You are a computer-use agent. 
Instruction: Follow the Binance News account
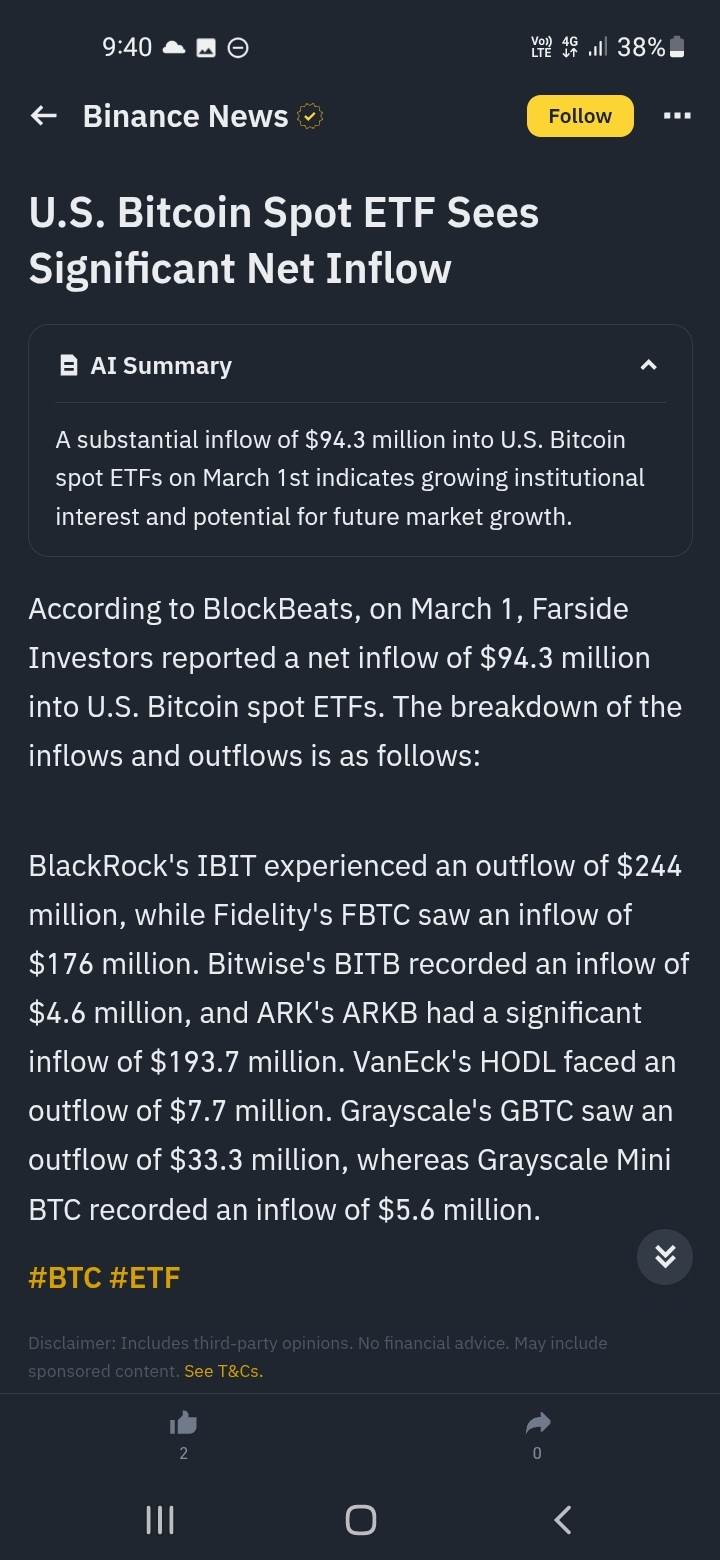(x=580, y=116)
